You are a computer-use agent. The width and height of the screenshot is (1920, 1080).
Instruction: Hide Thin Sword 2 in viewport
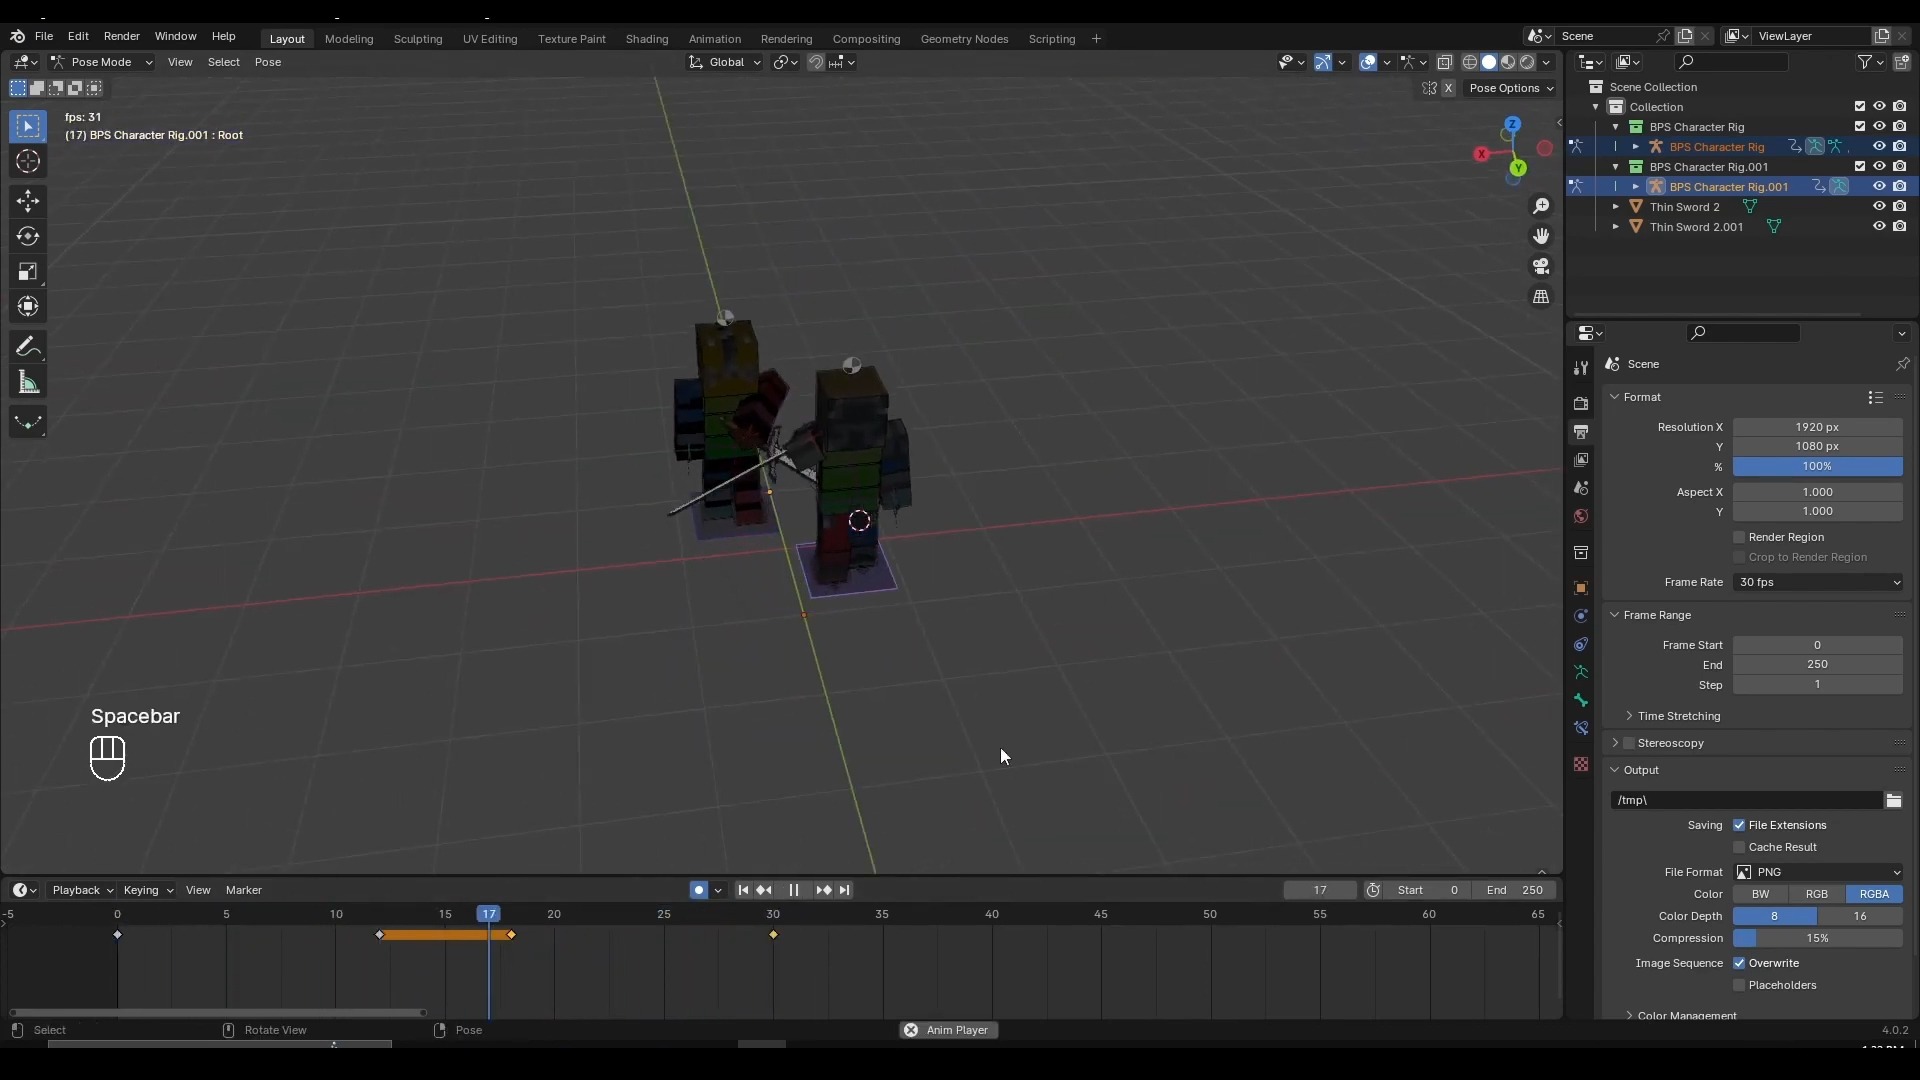click(1879, 207)
